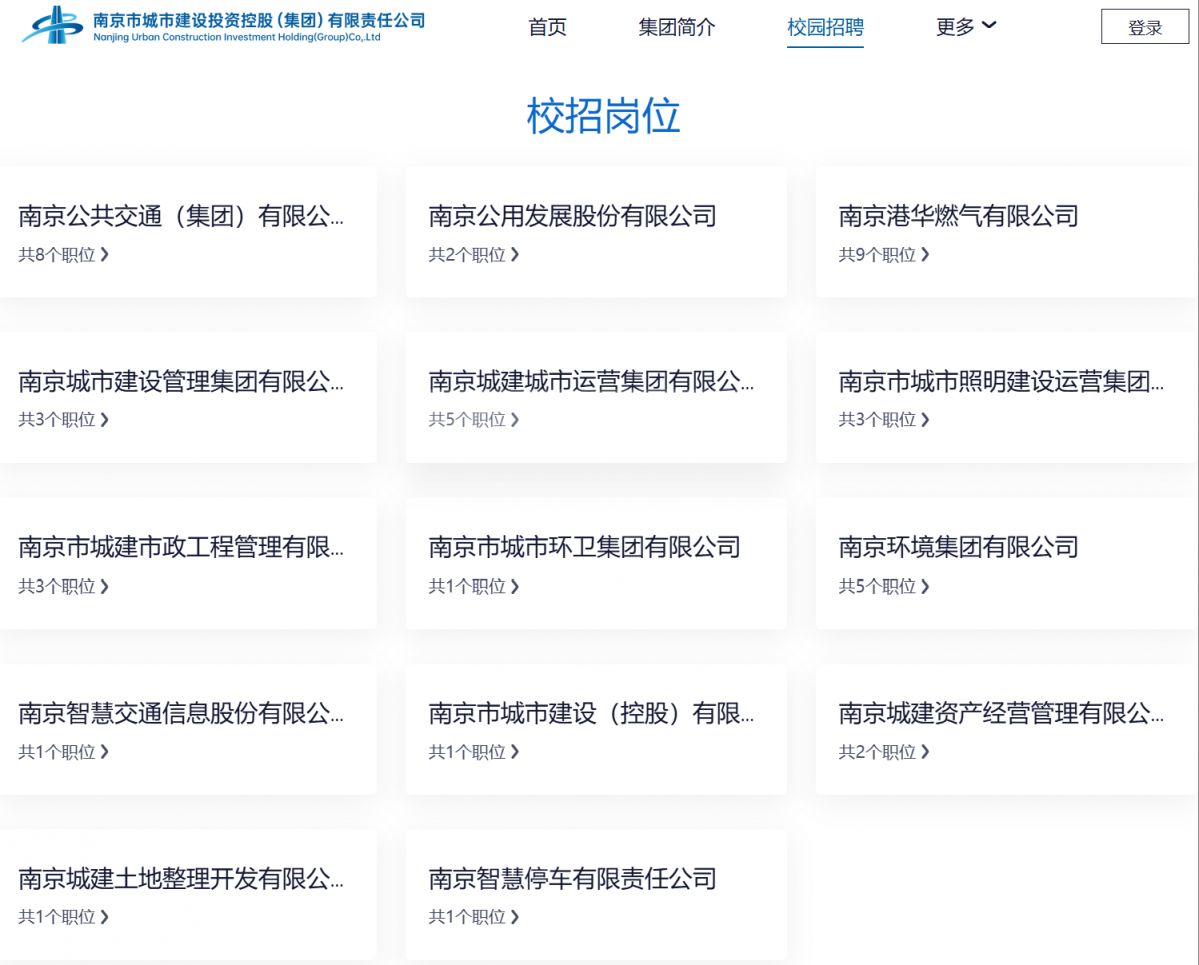View 共8个职位 under 南京公共交通
1199x965 pixels.
click(x=63, y=255)
